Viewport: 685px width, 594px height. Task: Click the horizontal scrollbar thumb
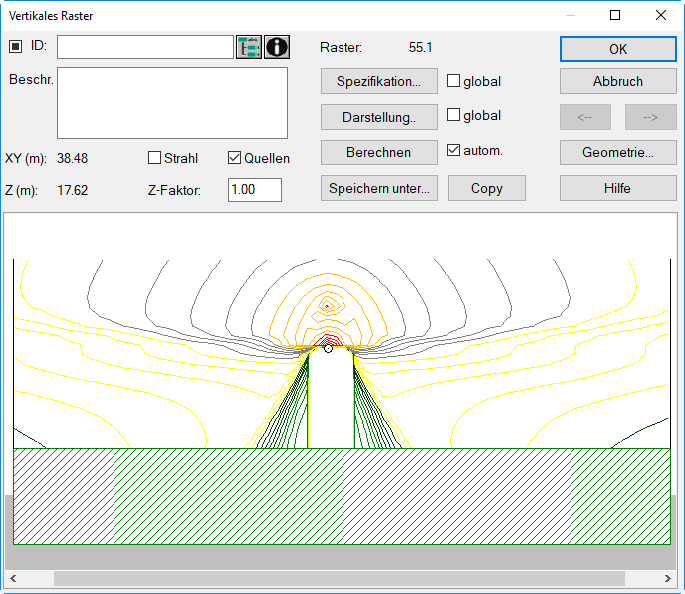(x=339, y=579)
